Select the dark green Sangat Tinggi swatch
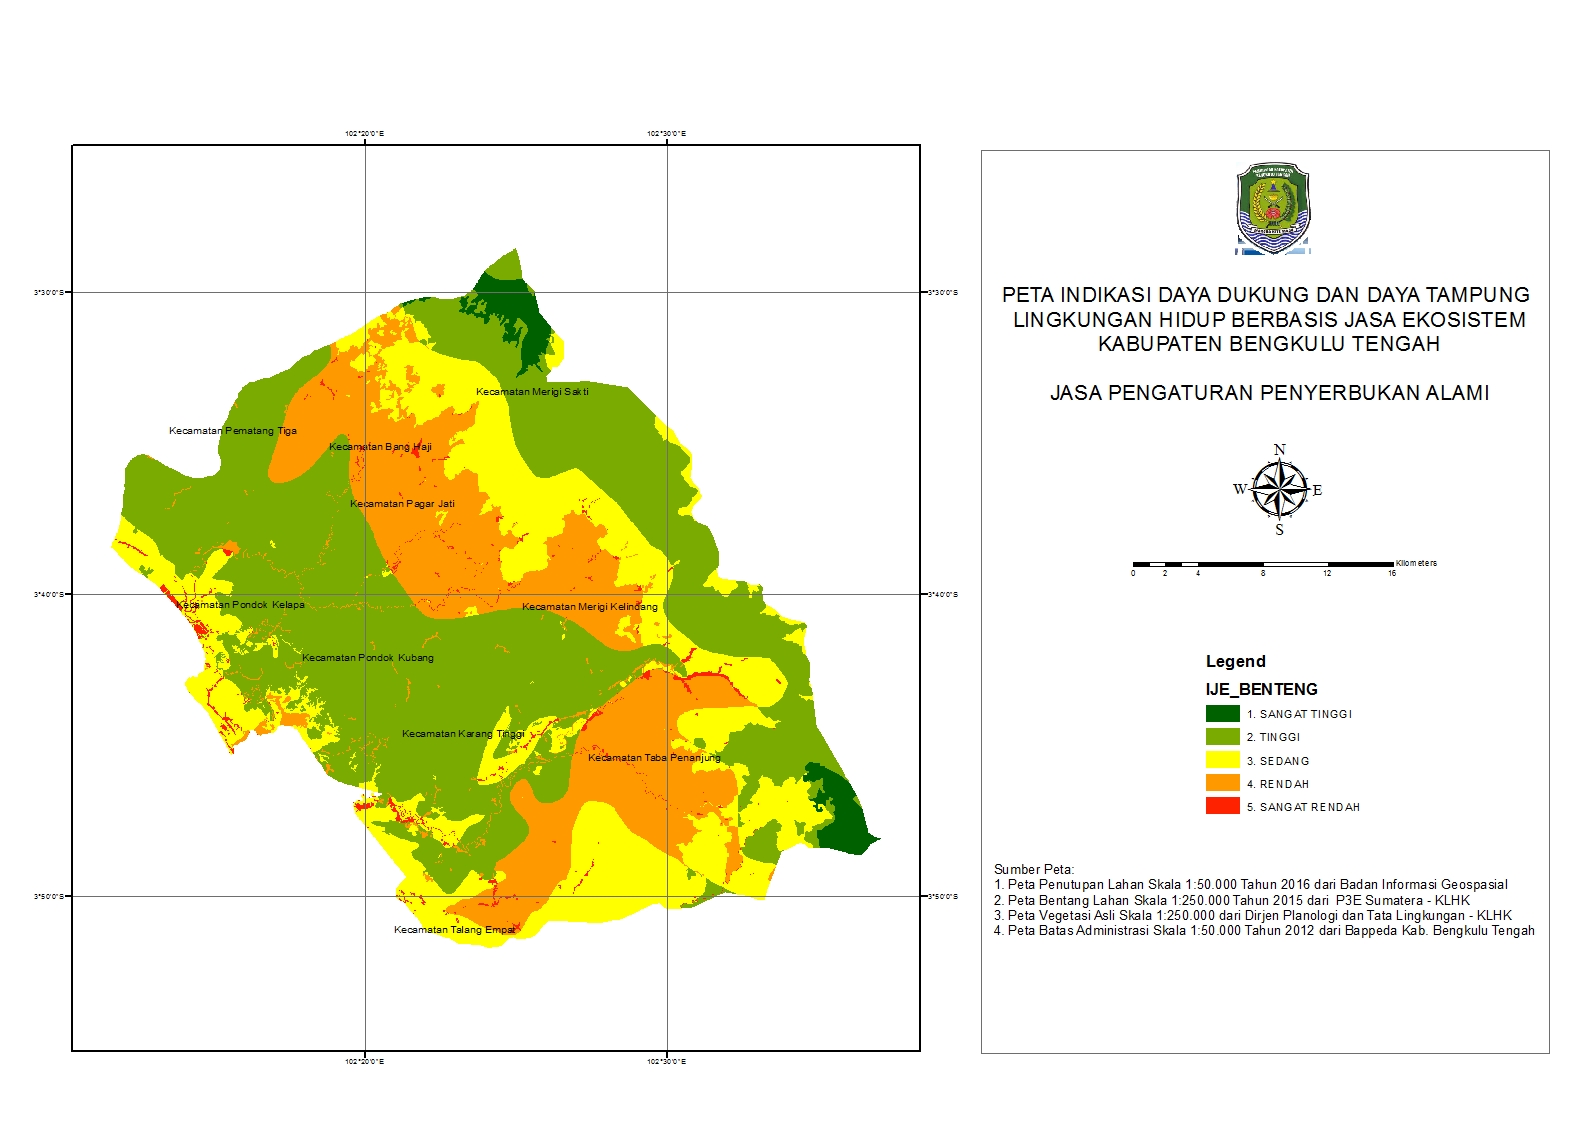 [x=1222, y=714]
